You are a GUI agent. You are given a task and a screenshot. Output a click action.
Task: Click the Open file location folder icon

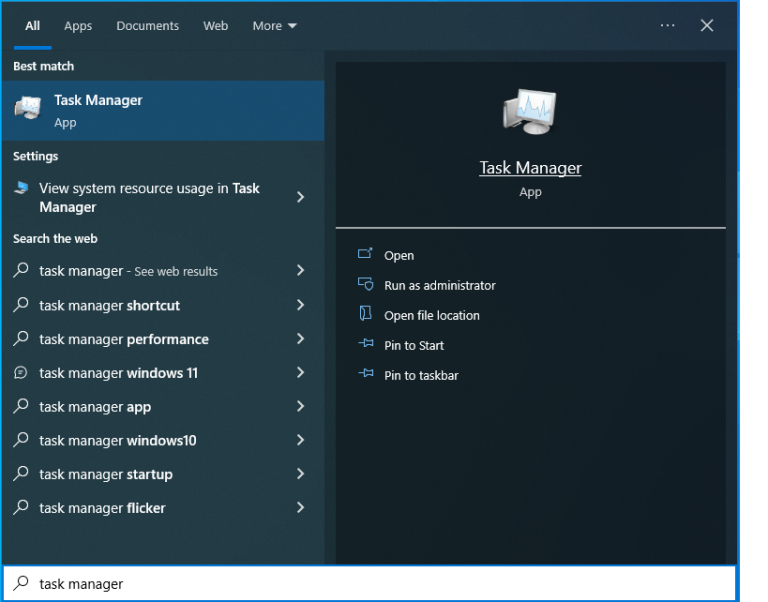[365, 313]
